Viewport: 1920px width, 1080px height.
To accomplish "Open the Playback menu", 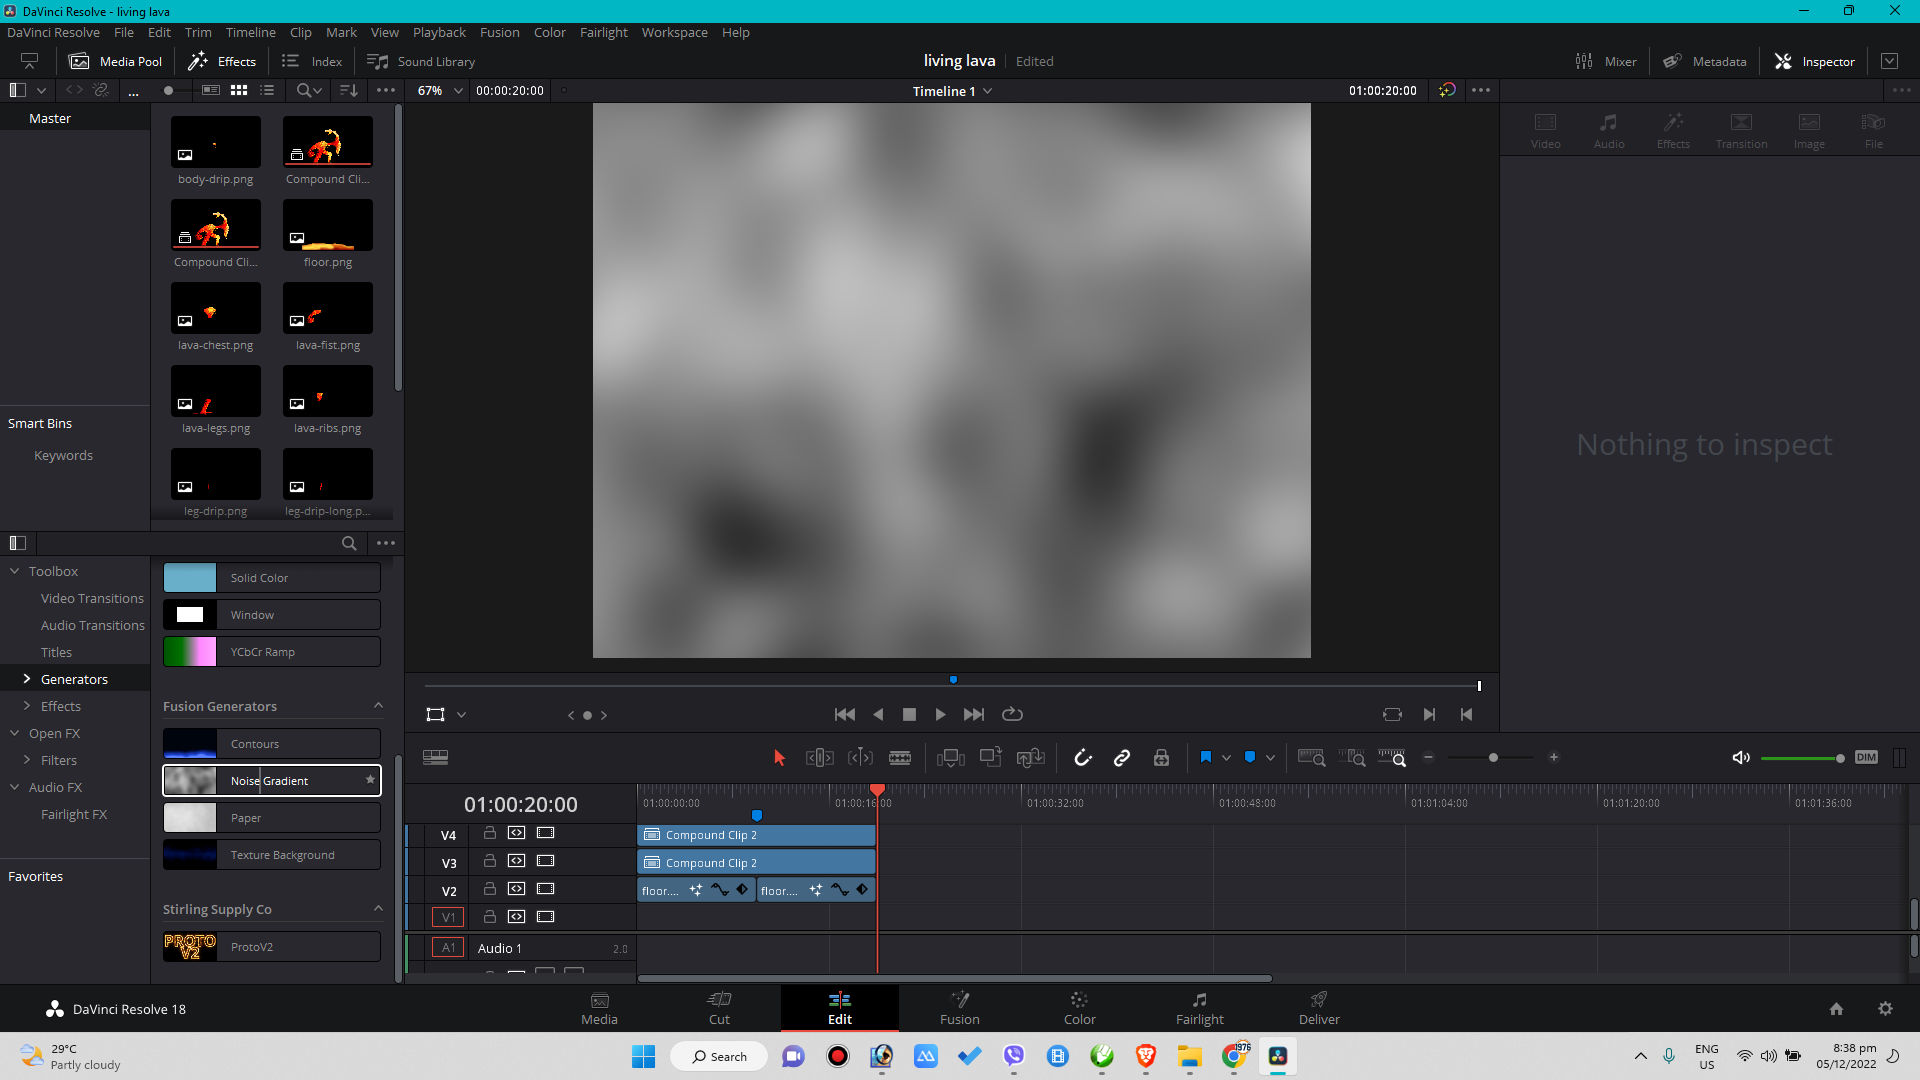I will click(x=439, y=32).
